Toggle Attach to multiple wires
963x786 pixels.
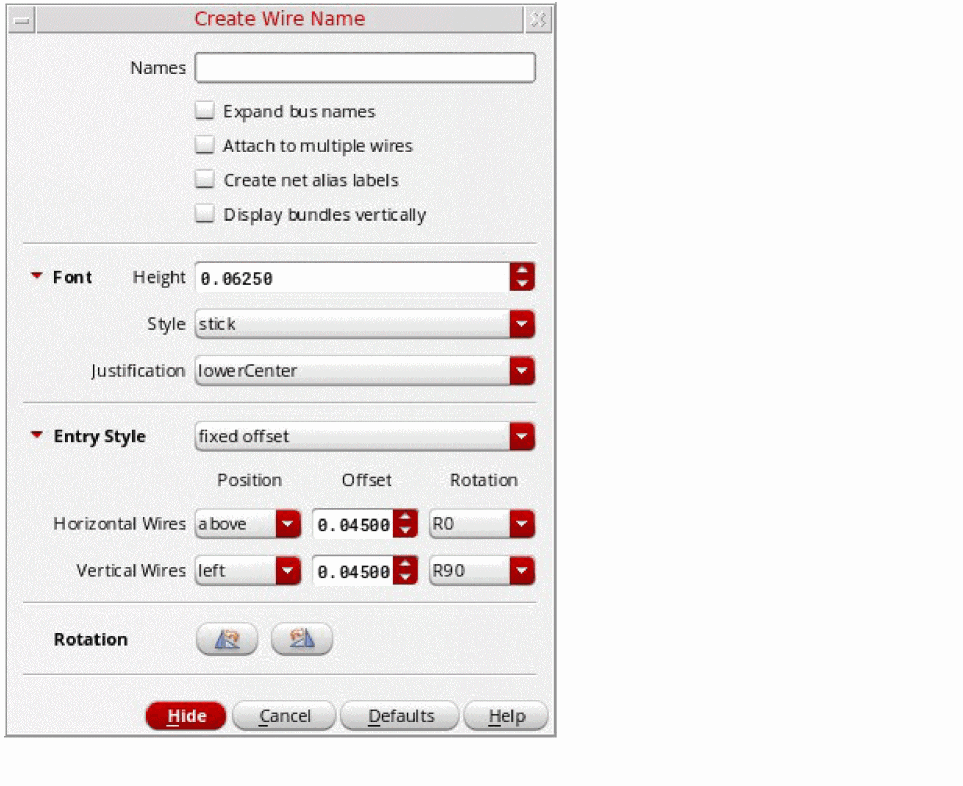click(x=205, y=146)
